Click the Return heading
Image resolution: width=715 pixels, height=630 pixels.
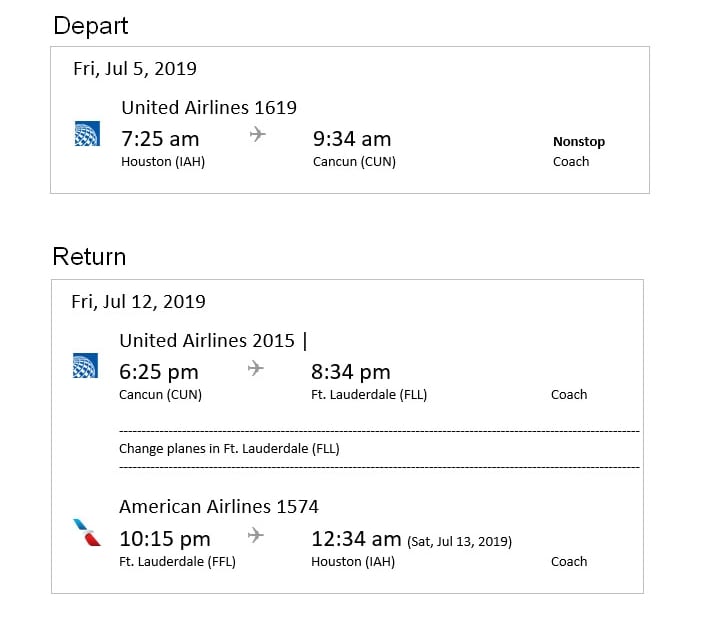[89, 257]
